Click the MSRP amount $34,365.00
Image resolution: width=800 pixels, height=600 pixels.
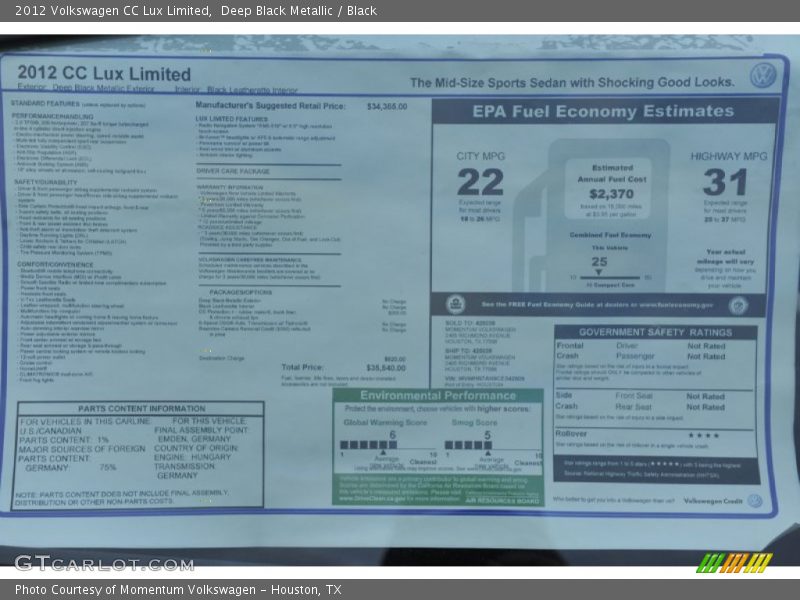[387, 107]
